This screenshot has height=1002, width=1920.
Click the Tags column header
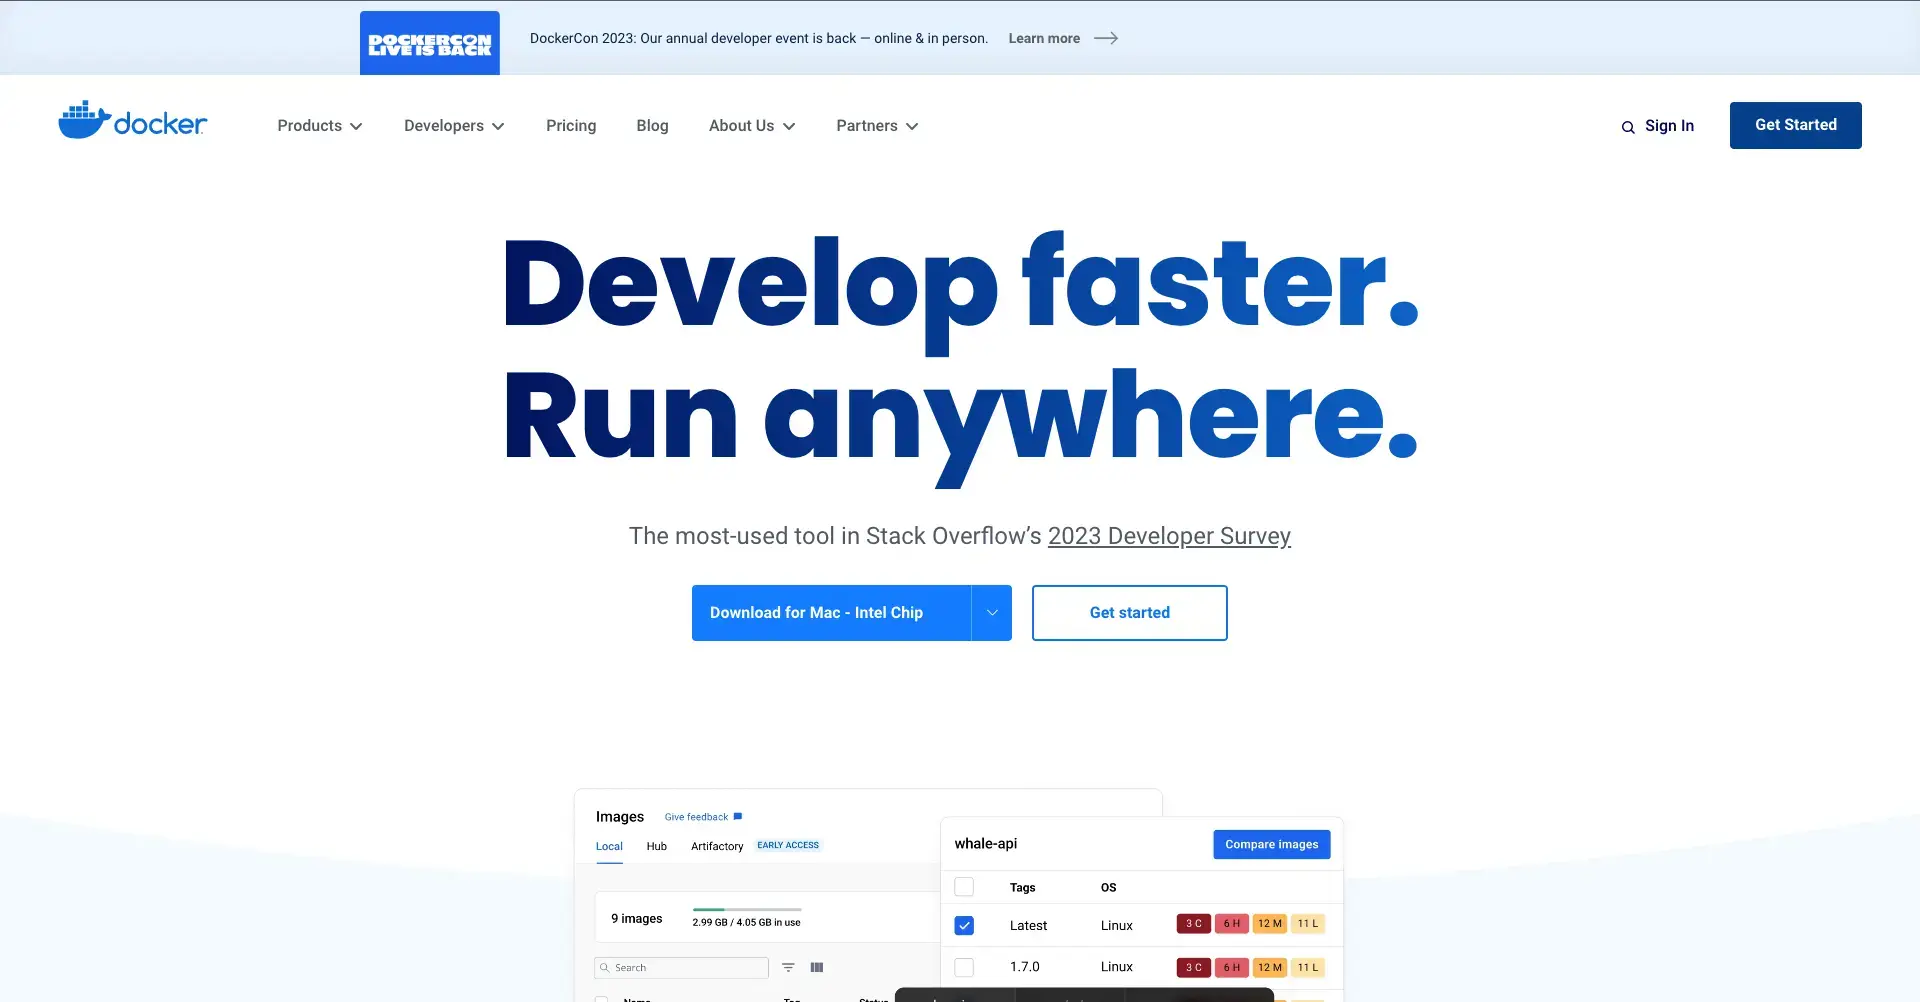[x=1022, y=888]
